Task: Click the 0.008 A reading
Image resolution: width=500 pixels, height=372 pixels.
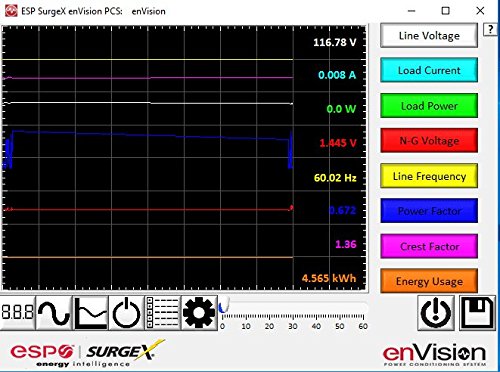Action: pos(337,75)
